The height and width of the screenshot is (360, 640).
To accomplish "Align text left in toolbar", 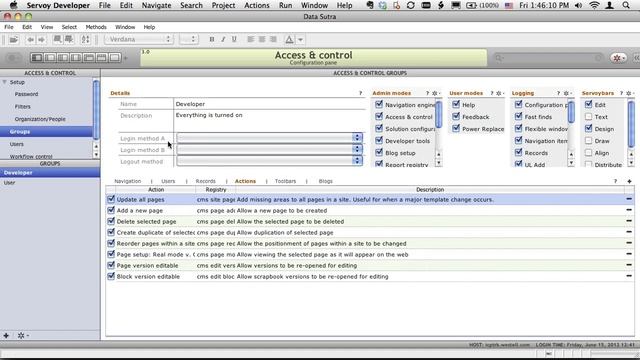I will [251, 40].
